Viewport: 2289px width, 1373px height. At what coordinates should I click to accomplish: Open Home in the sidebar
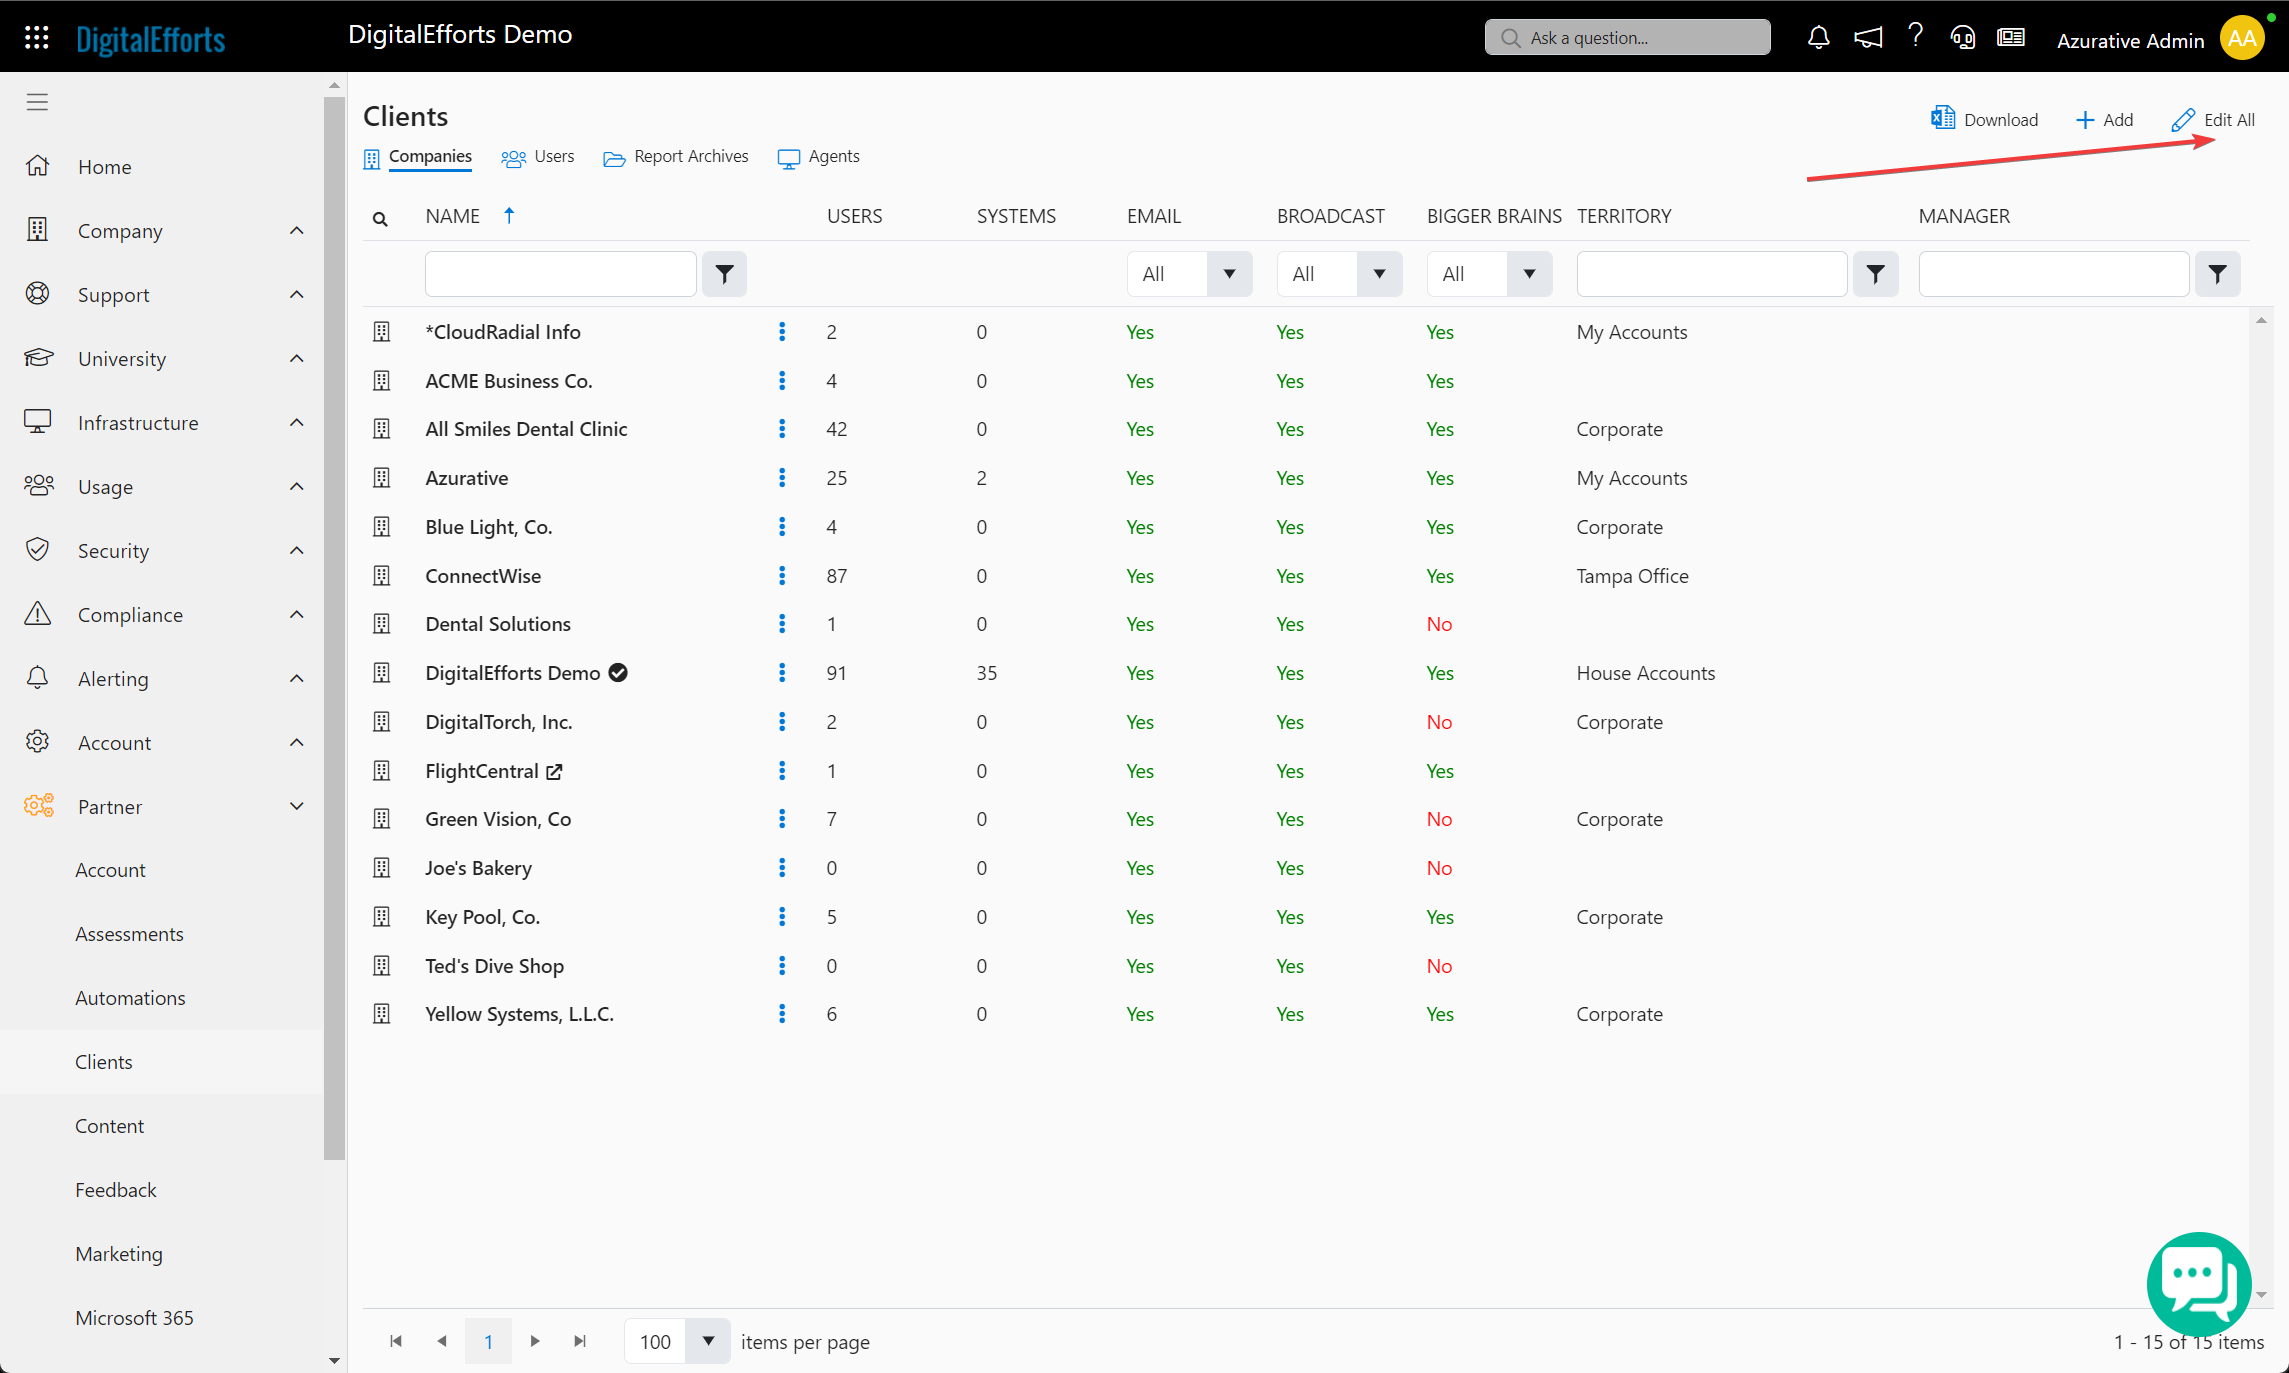click(x=104, y=167)
